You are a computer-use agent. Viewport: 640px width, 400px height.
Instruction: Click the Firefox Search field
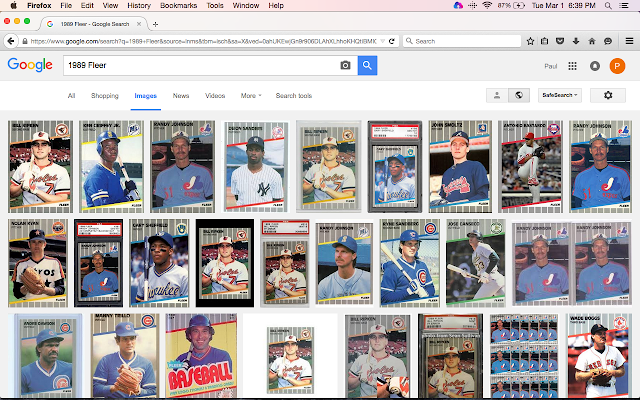tap(462, 41)
